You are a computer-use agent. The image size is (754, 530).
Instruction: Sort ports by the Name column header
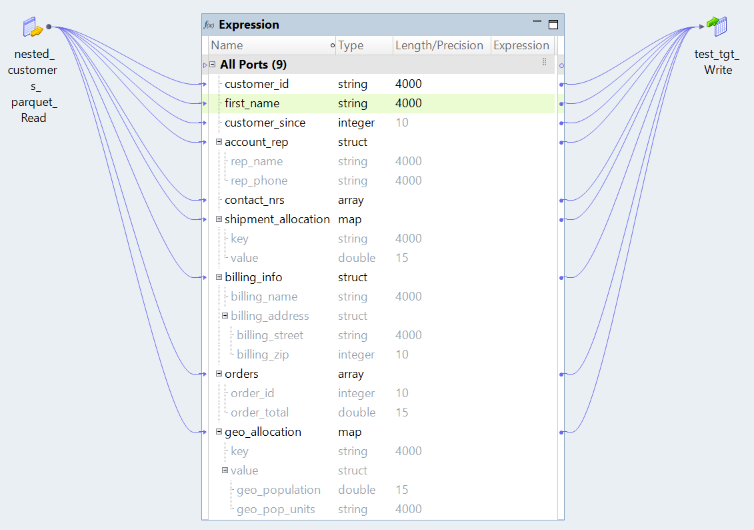(x=272, y=45)
